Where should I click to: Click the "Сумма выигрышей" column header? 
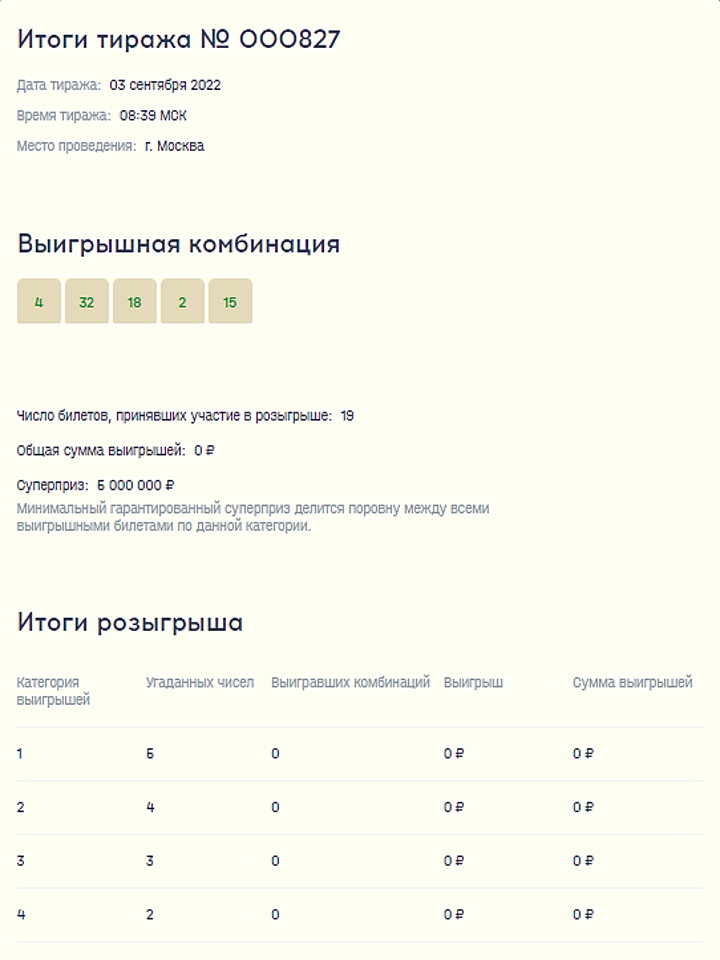632,683
